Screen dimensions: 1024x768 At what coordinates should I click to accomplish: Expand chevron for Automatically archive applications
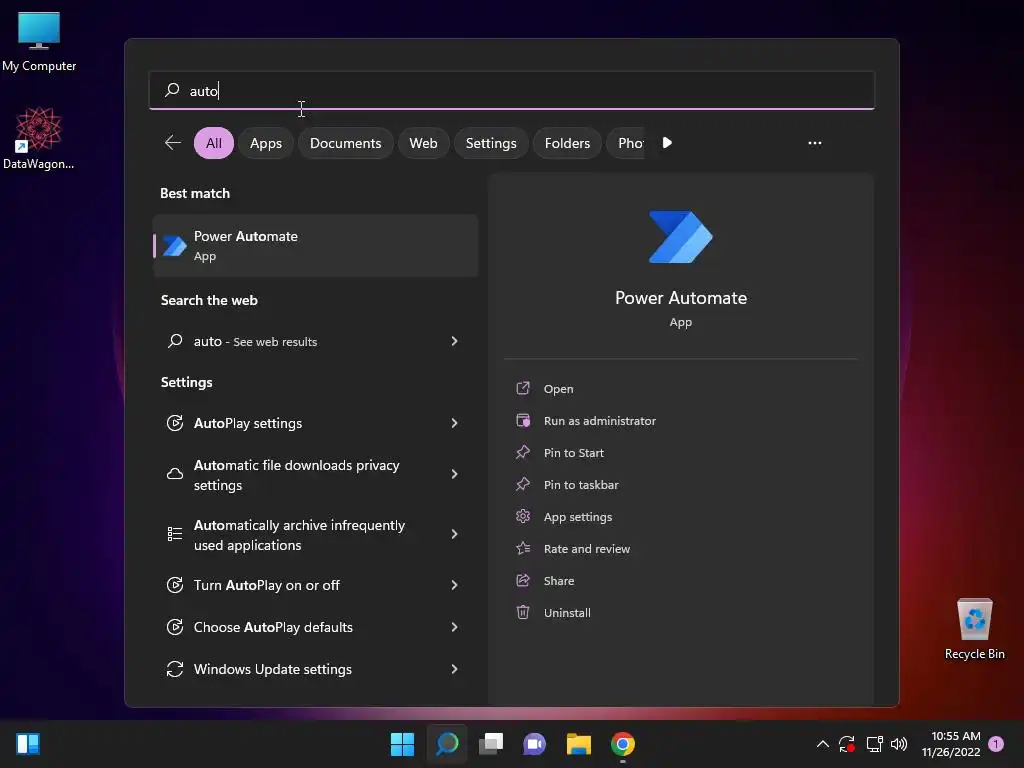454,534
